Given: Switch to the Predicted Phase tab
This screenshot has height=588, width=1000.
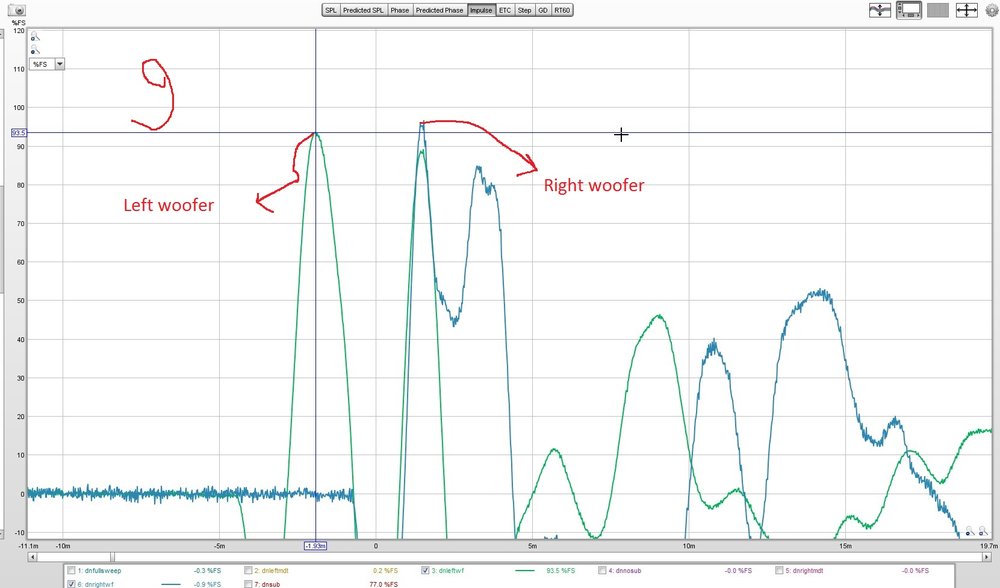Looking at the screenshot, I should point(439,10).
